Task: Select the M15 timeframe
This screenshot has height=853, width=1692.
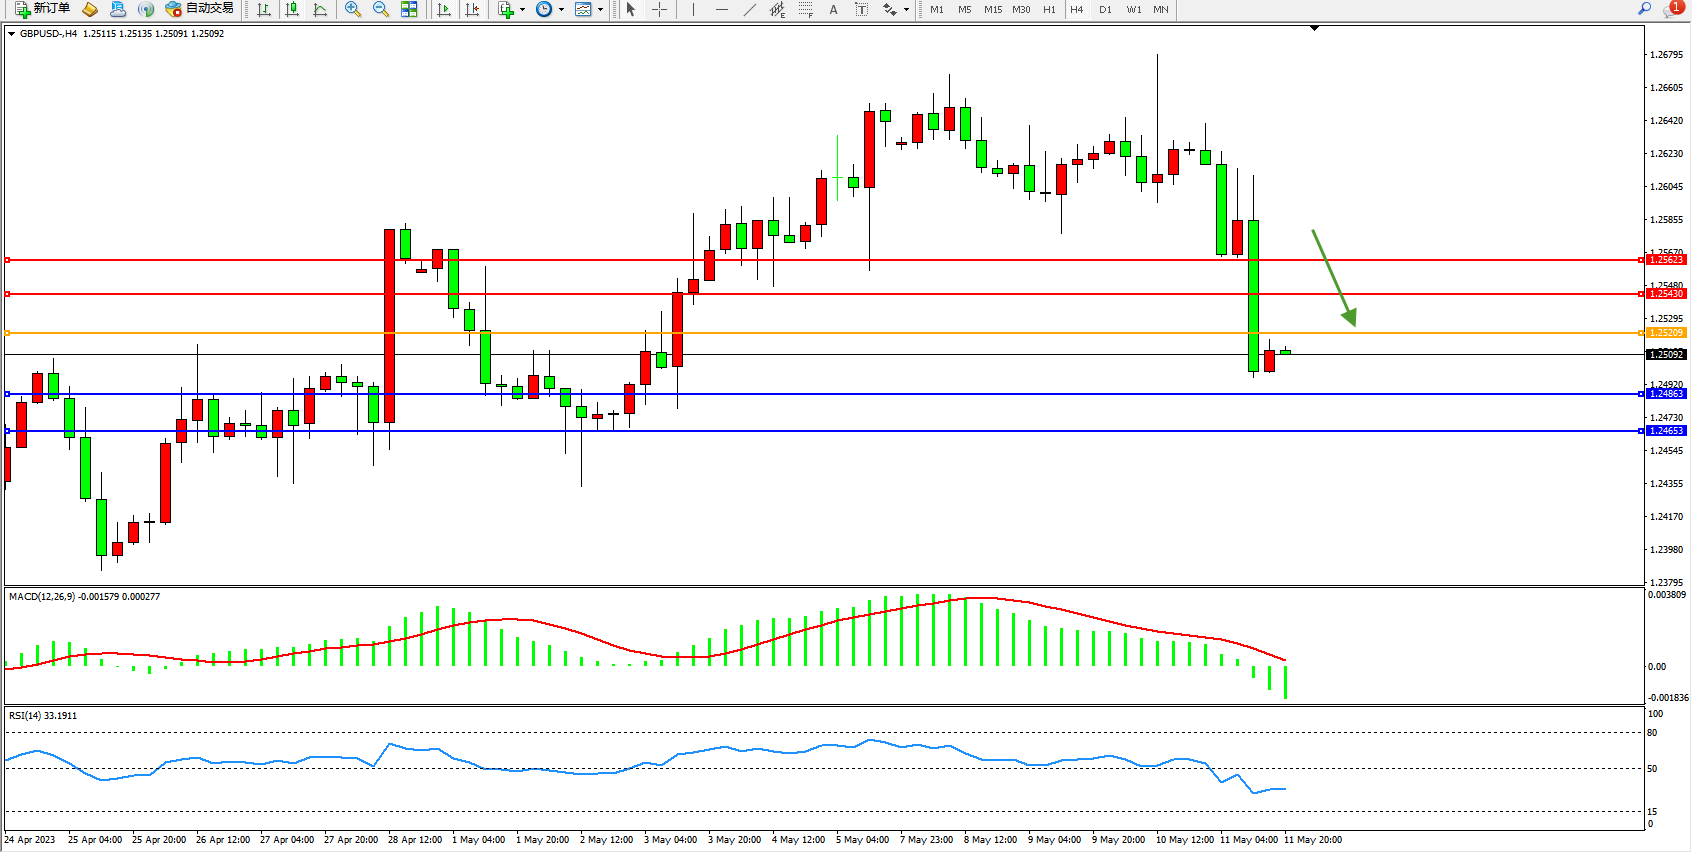Action: (x=992, y=10)
